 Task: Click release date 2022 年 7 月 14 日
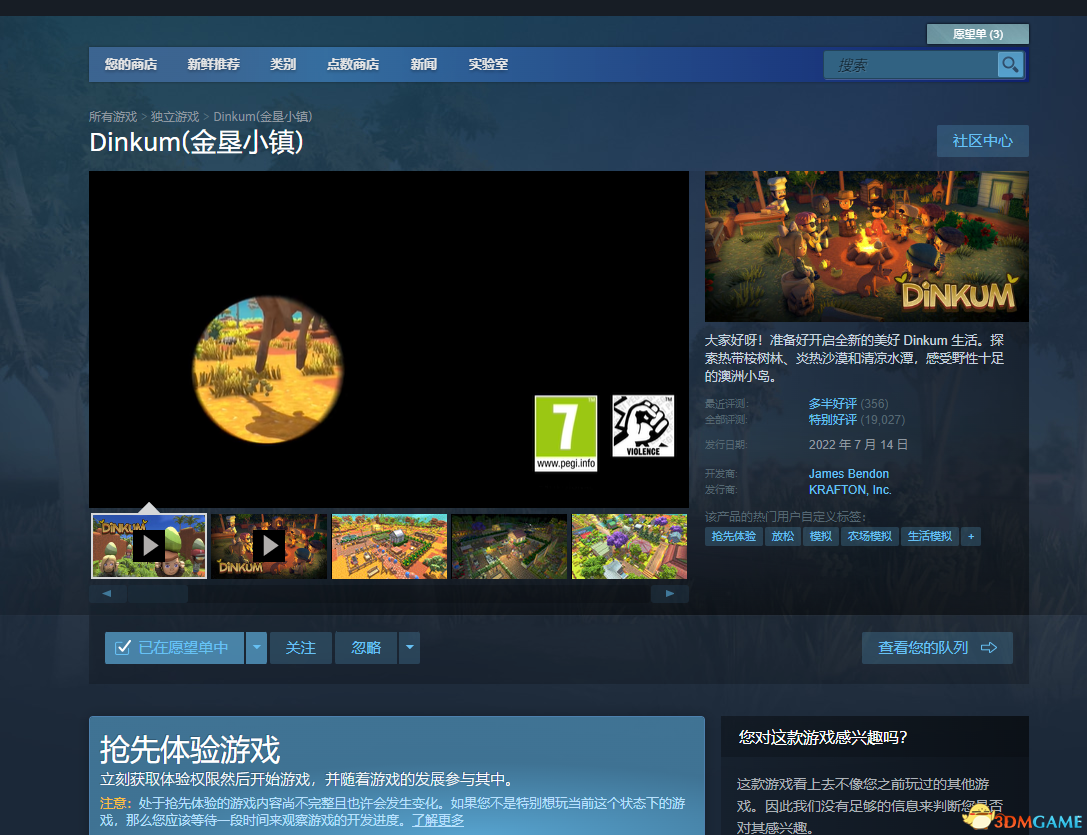pyautogui.click(x=858, y=445)
